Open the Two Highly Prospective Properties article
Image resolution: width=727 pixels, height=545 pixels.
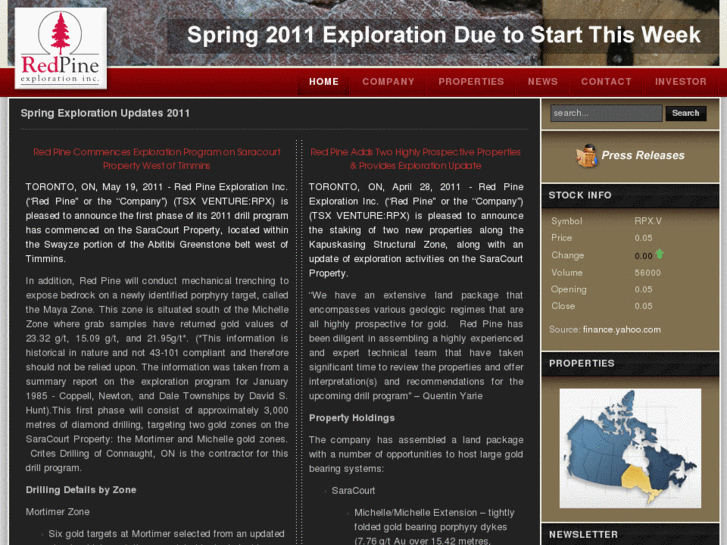(x=415, y=159)
